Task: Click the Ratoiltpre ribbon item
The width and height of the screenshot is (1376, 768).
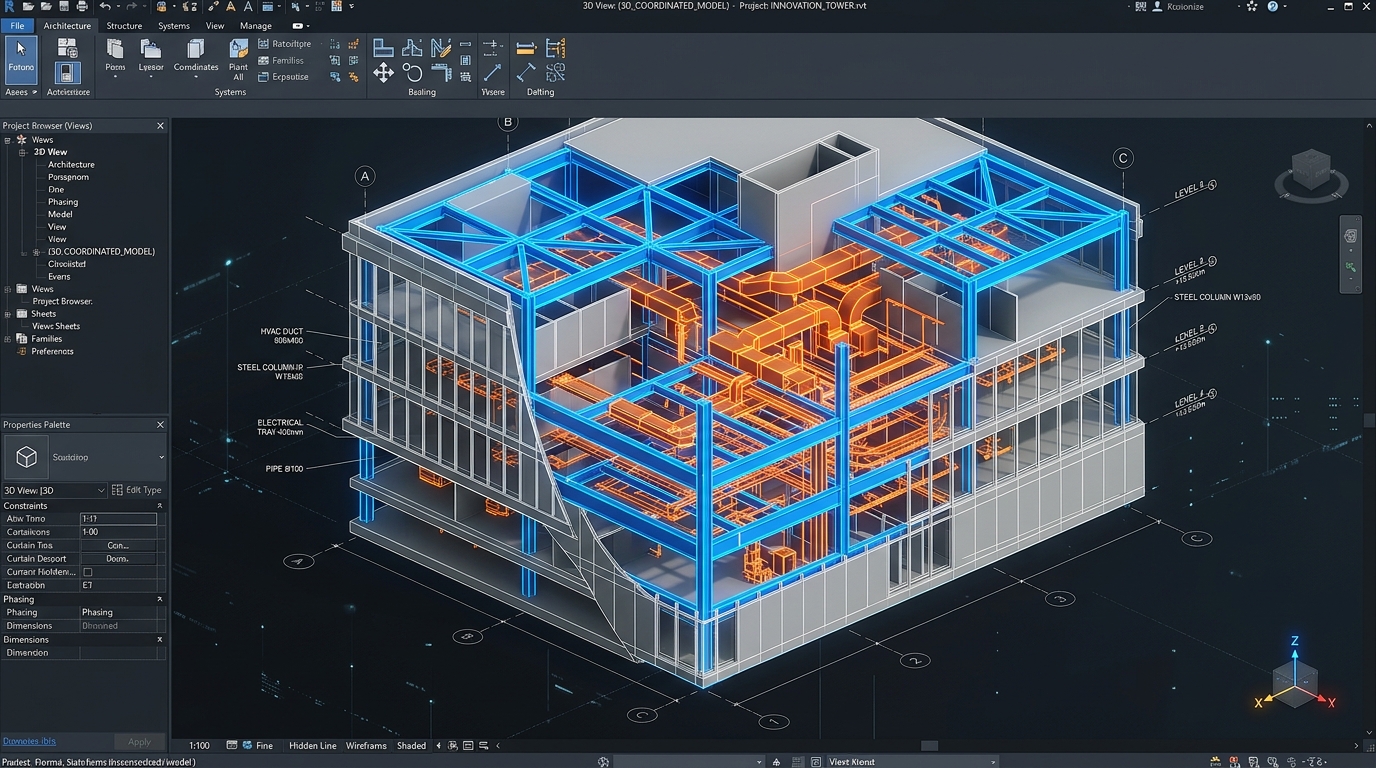Action: click(285, 44)
